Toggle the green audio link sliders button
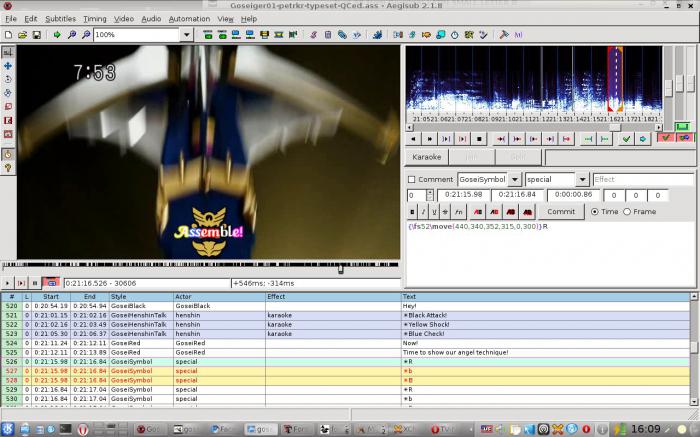Screen dimensions: 700x437 click(683, 127)
